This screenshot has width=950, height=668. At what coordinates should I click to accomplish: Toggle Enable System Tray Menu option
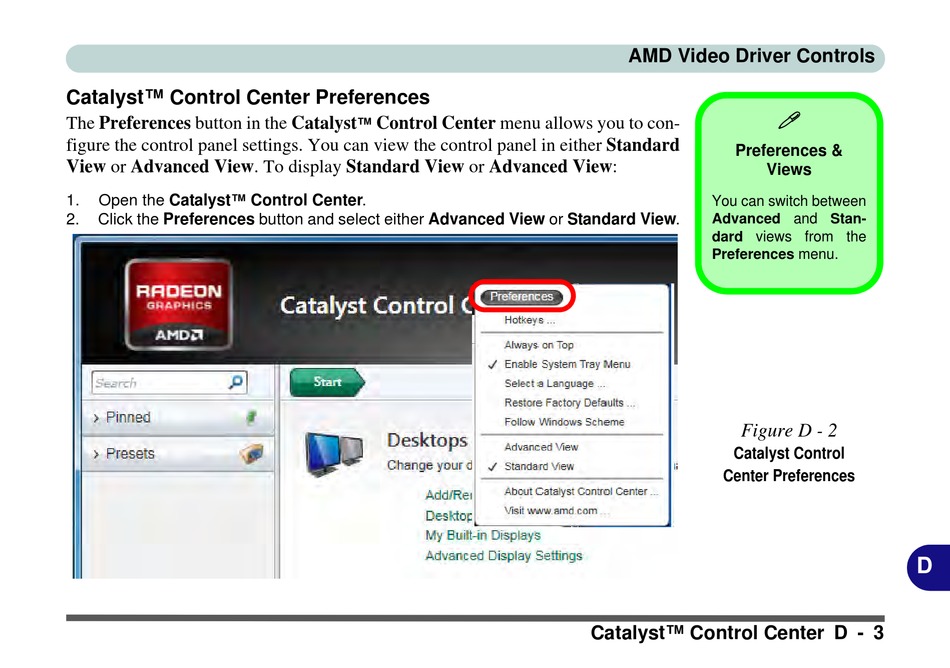[x=566, y=364]
